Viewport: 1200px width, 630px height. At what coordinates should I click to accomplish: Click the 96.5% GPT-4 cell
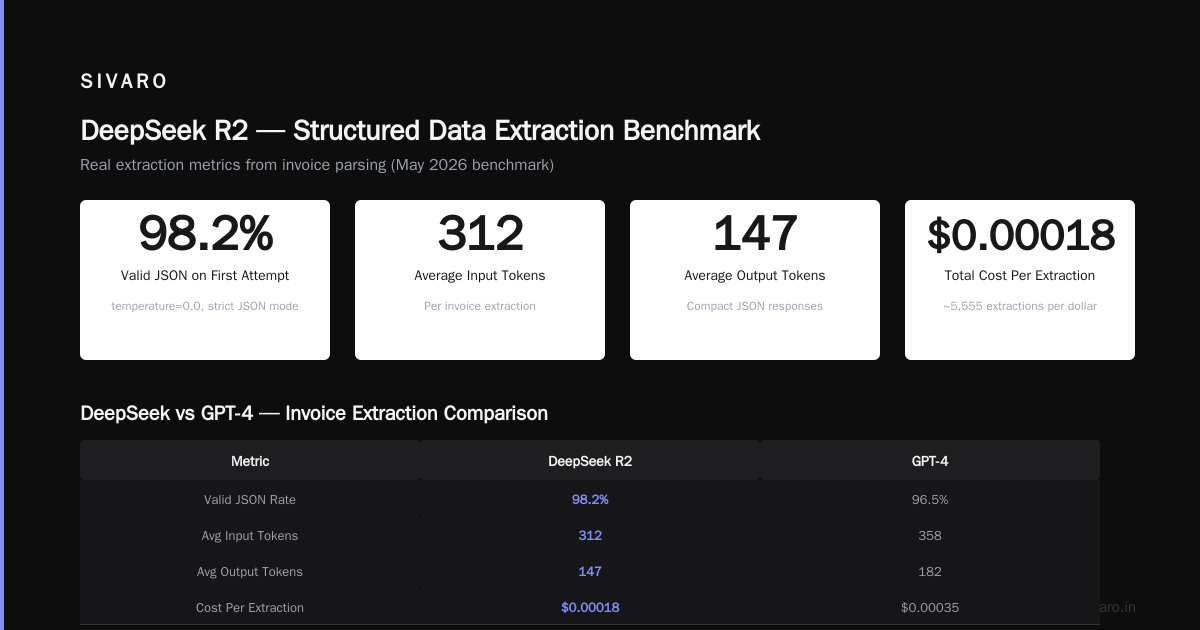point(930,499)
